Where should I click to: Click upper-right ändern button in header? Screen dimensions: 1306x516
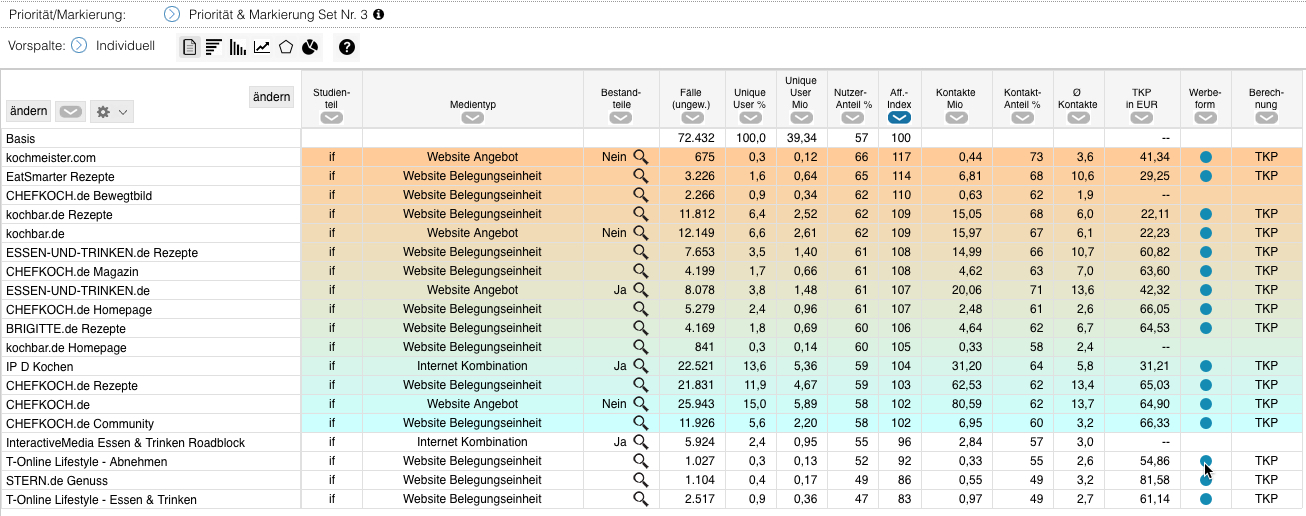[x=271, y=97]
